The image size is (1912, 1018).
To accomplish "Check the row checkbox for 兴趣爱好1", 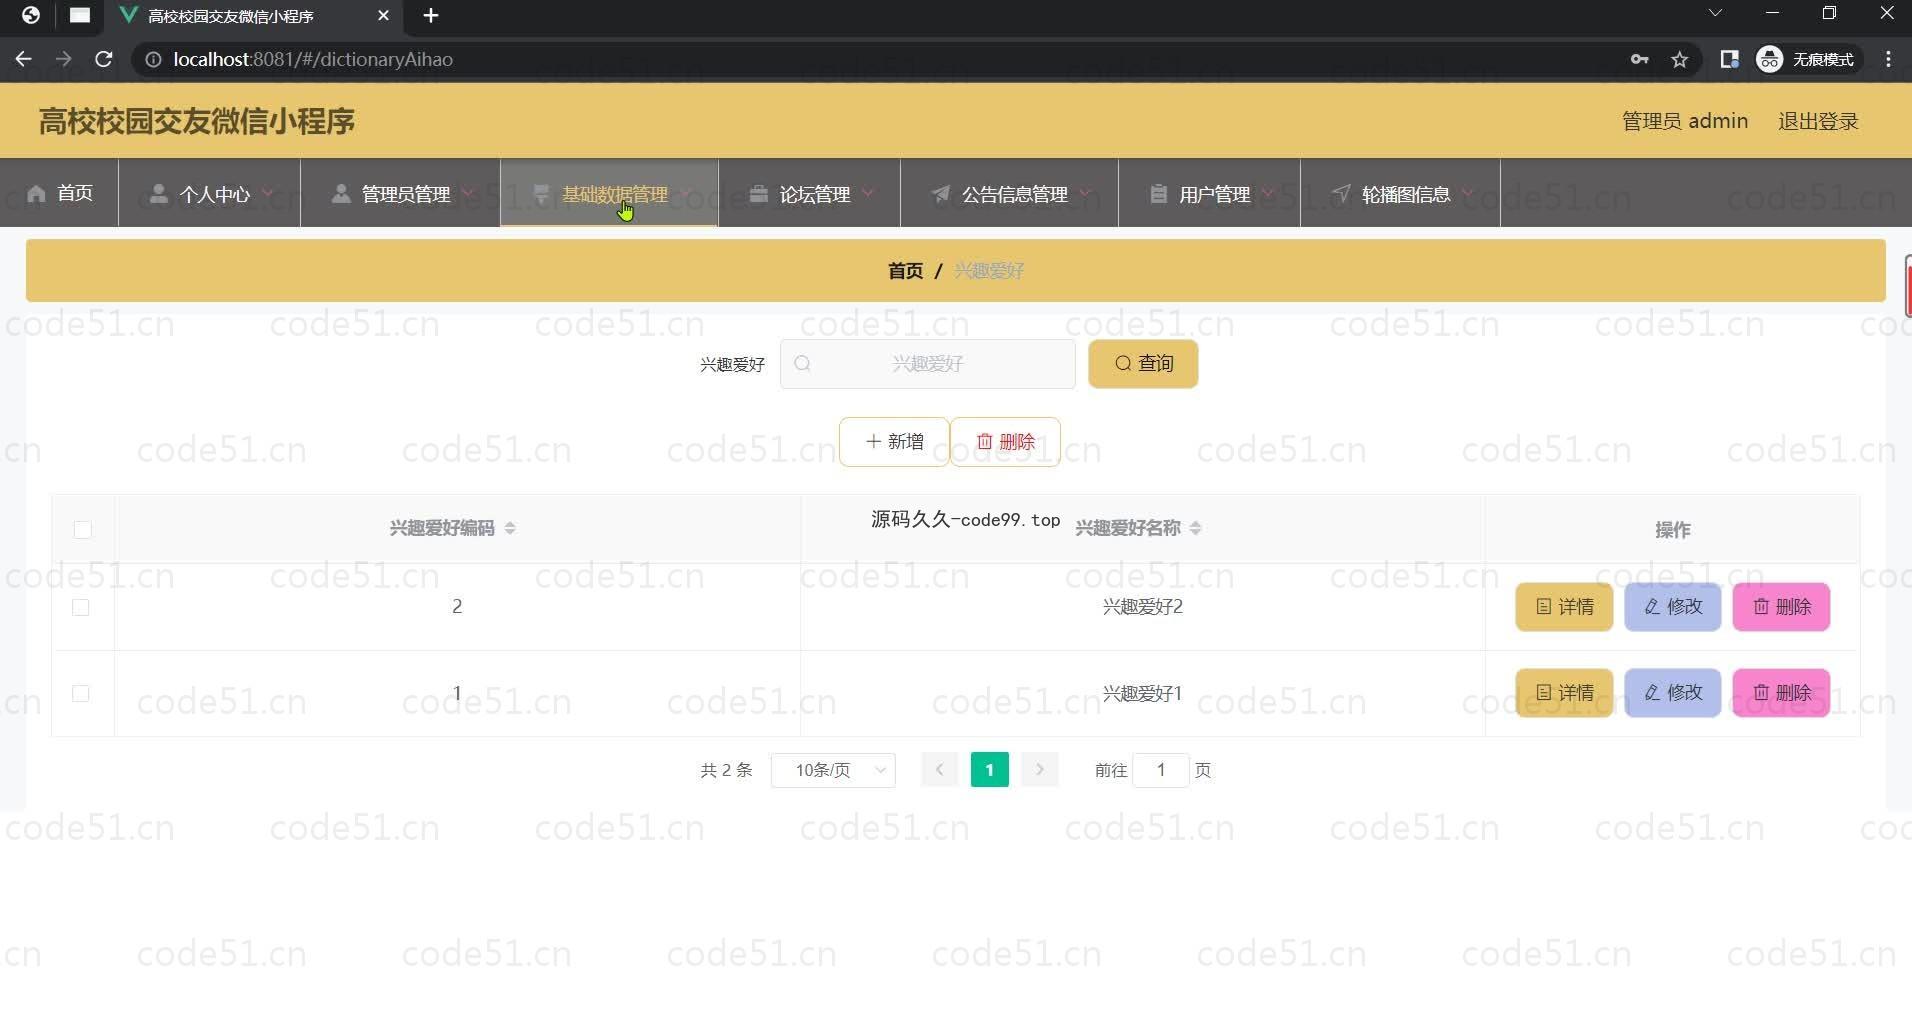I will point(81,693).
